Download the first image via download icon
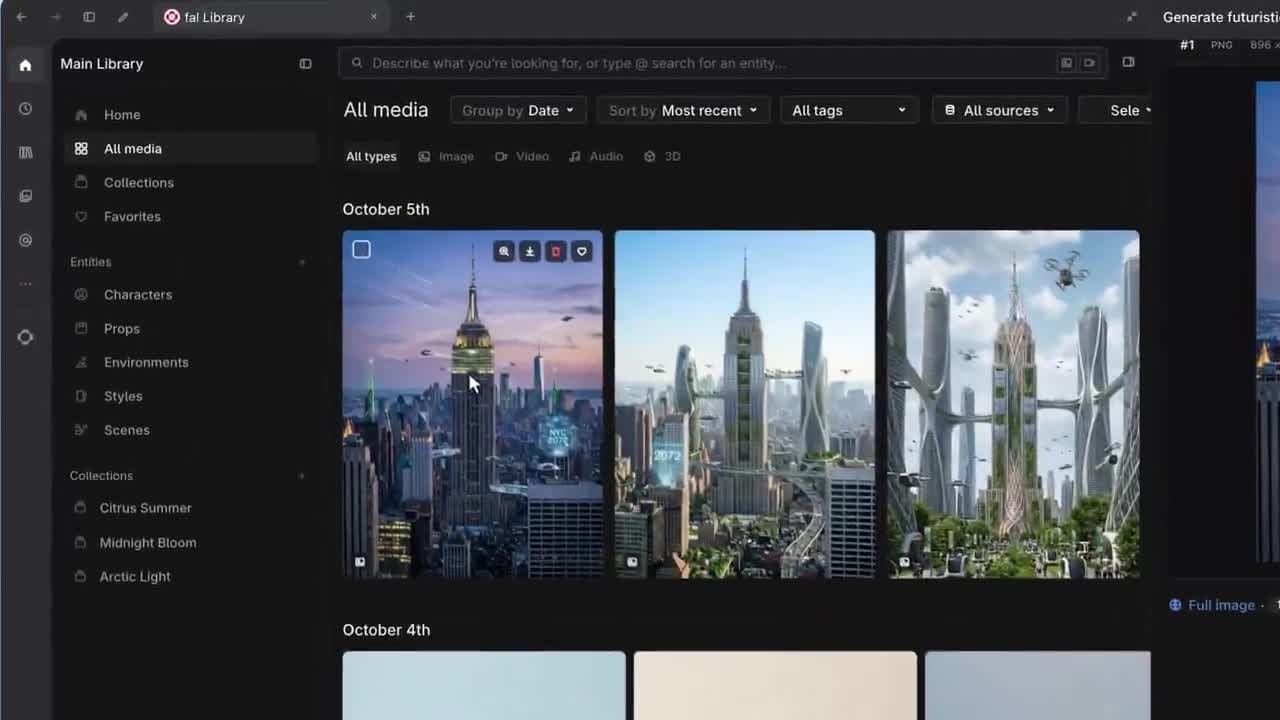 pos(530,252)
